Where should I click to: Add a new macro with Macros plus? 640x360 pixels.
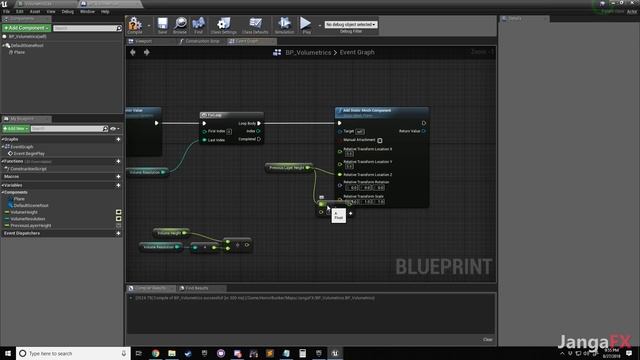118,176
